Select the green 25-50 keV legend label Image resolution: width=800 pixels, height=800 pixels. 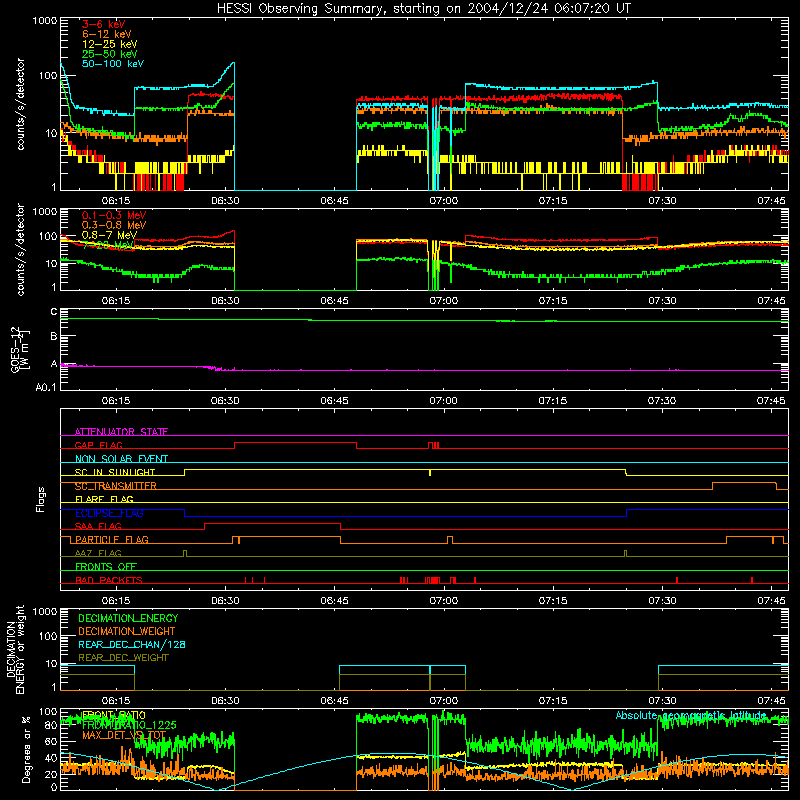click(110, 54)
